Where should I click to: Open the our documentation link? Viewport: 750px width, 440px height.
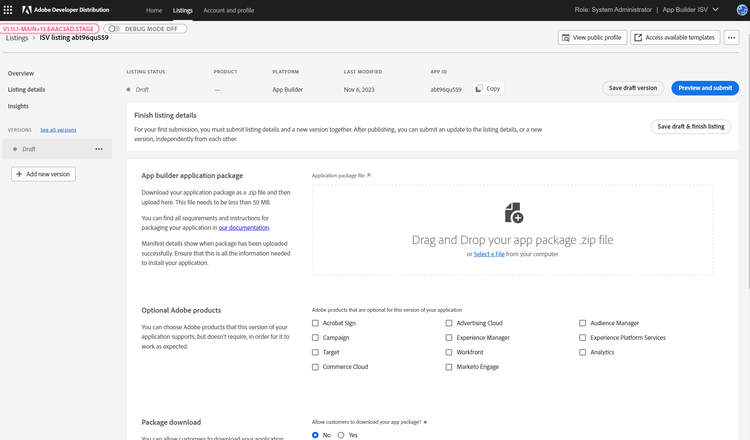coord(244,228)
